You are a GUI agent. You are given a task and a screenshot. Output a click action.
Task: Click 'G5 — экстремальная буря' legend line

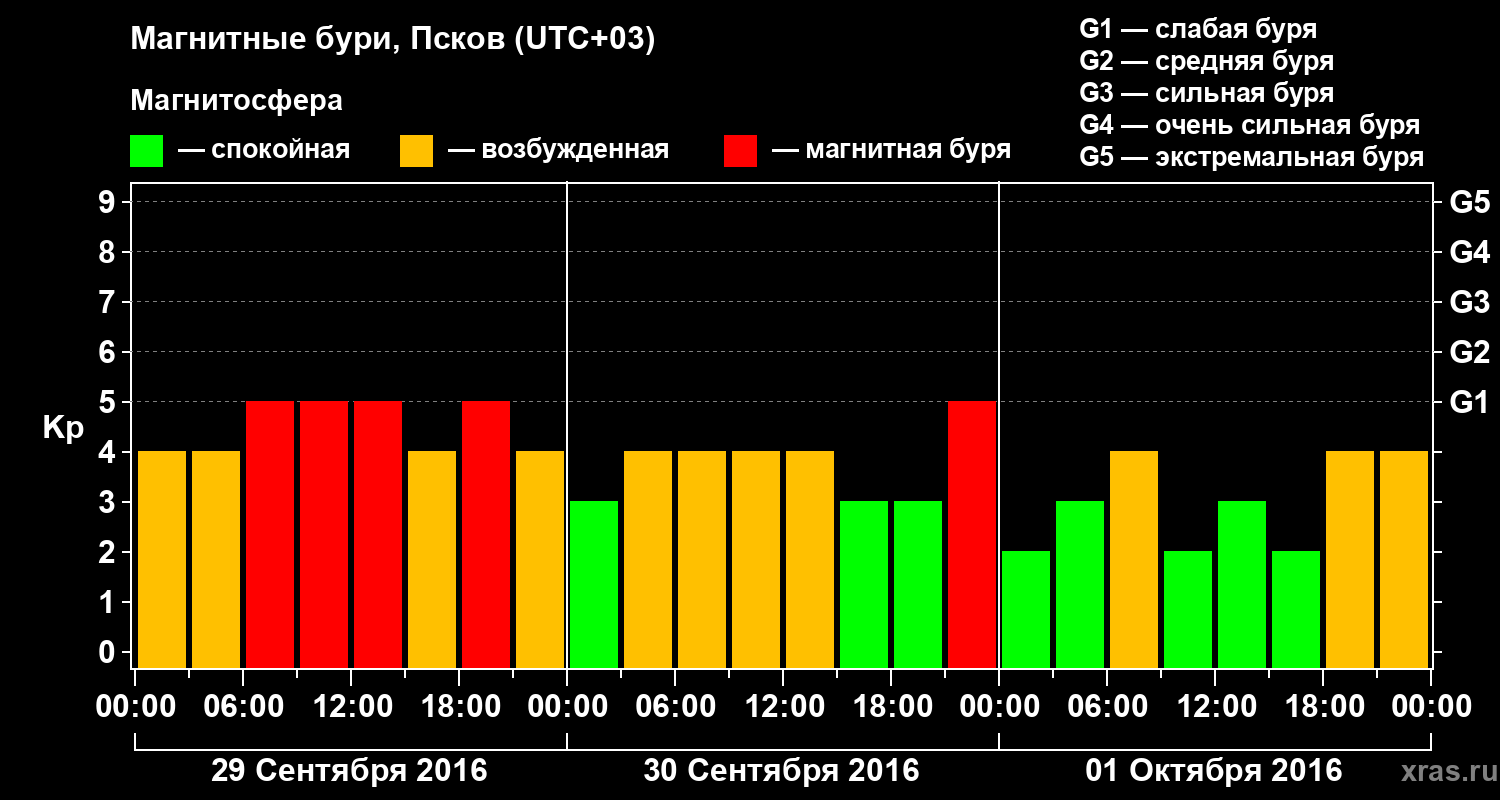pos(1251,157)
